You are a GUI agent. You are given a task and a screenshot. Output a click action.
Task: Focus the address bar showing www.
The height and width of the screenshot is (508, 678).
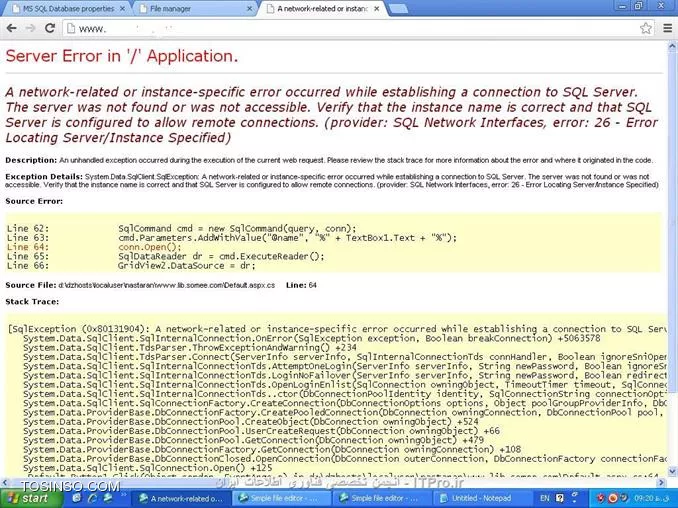pos(359,29)
